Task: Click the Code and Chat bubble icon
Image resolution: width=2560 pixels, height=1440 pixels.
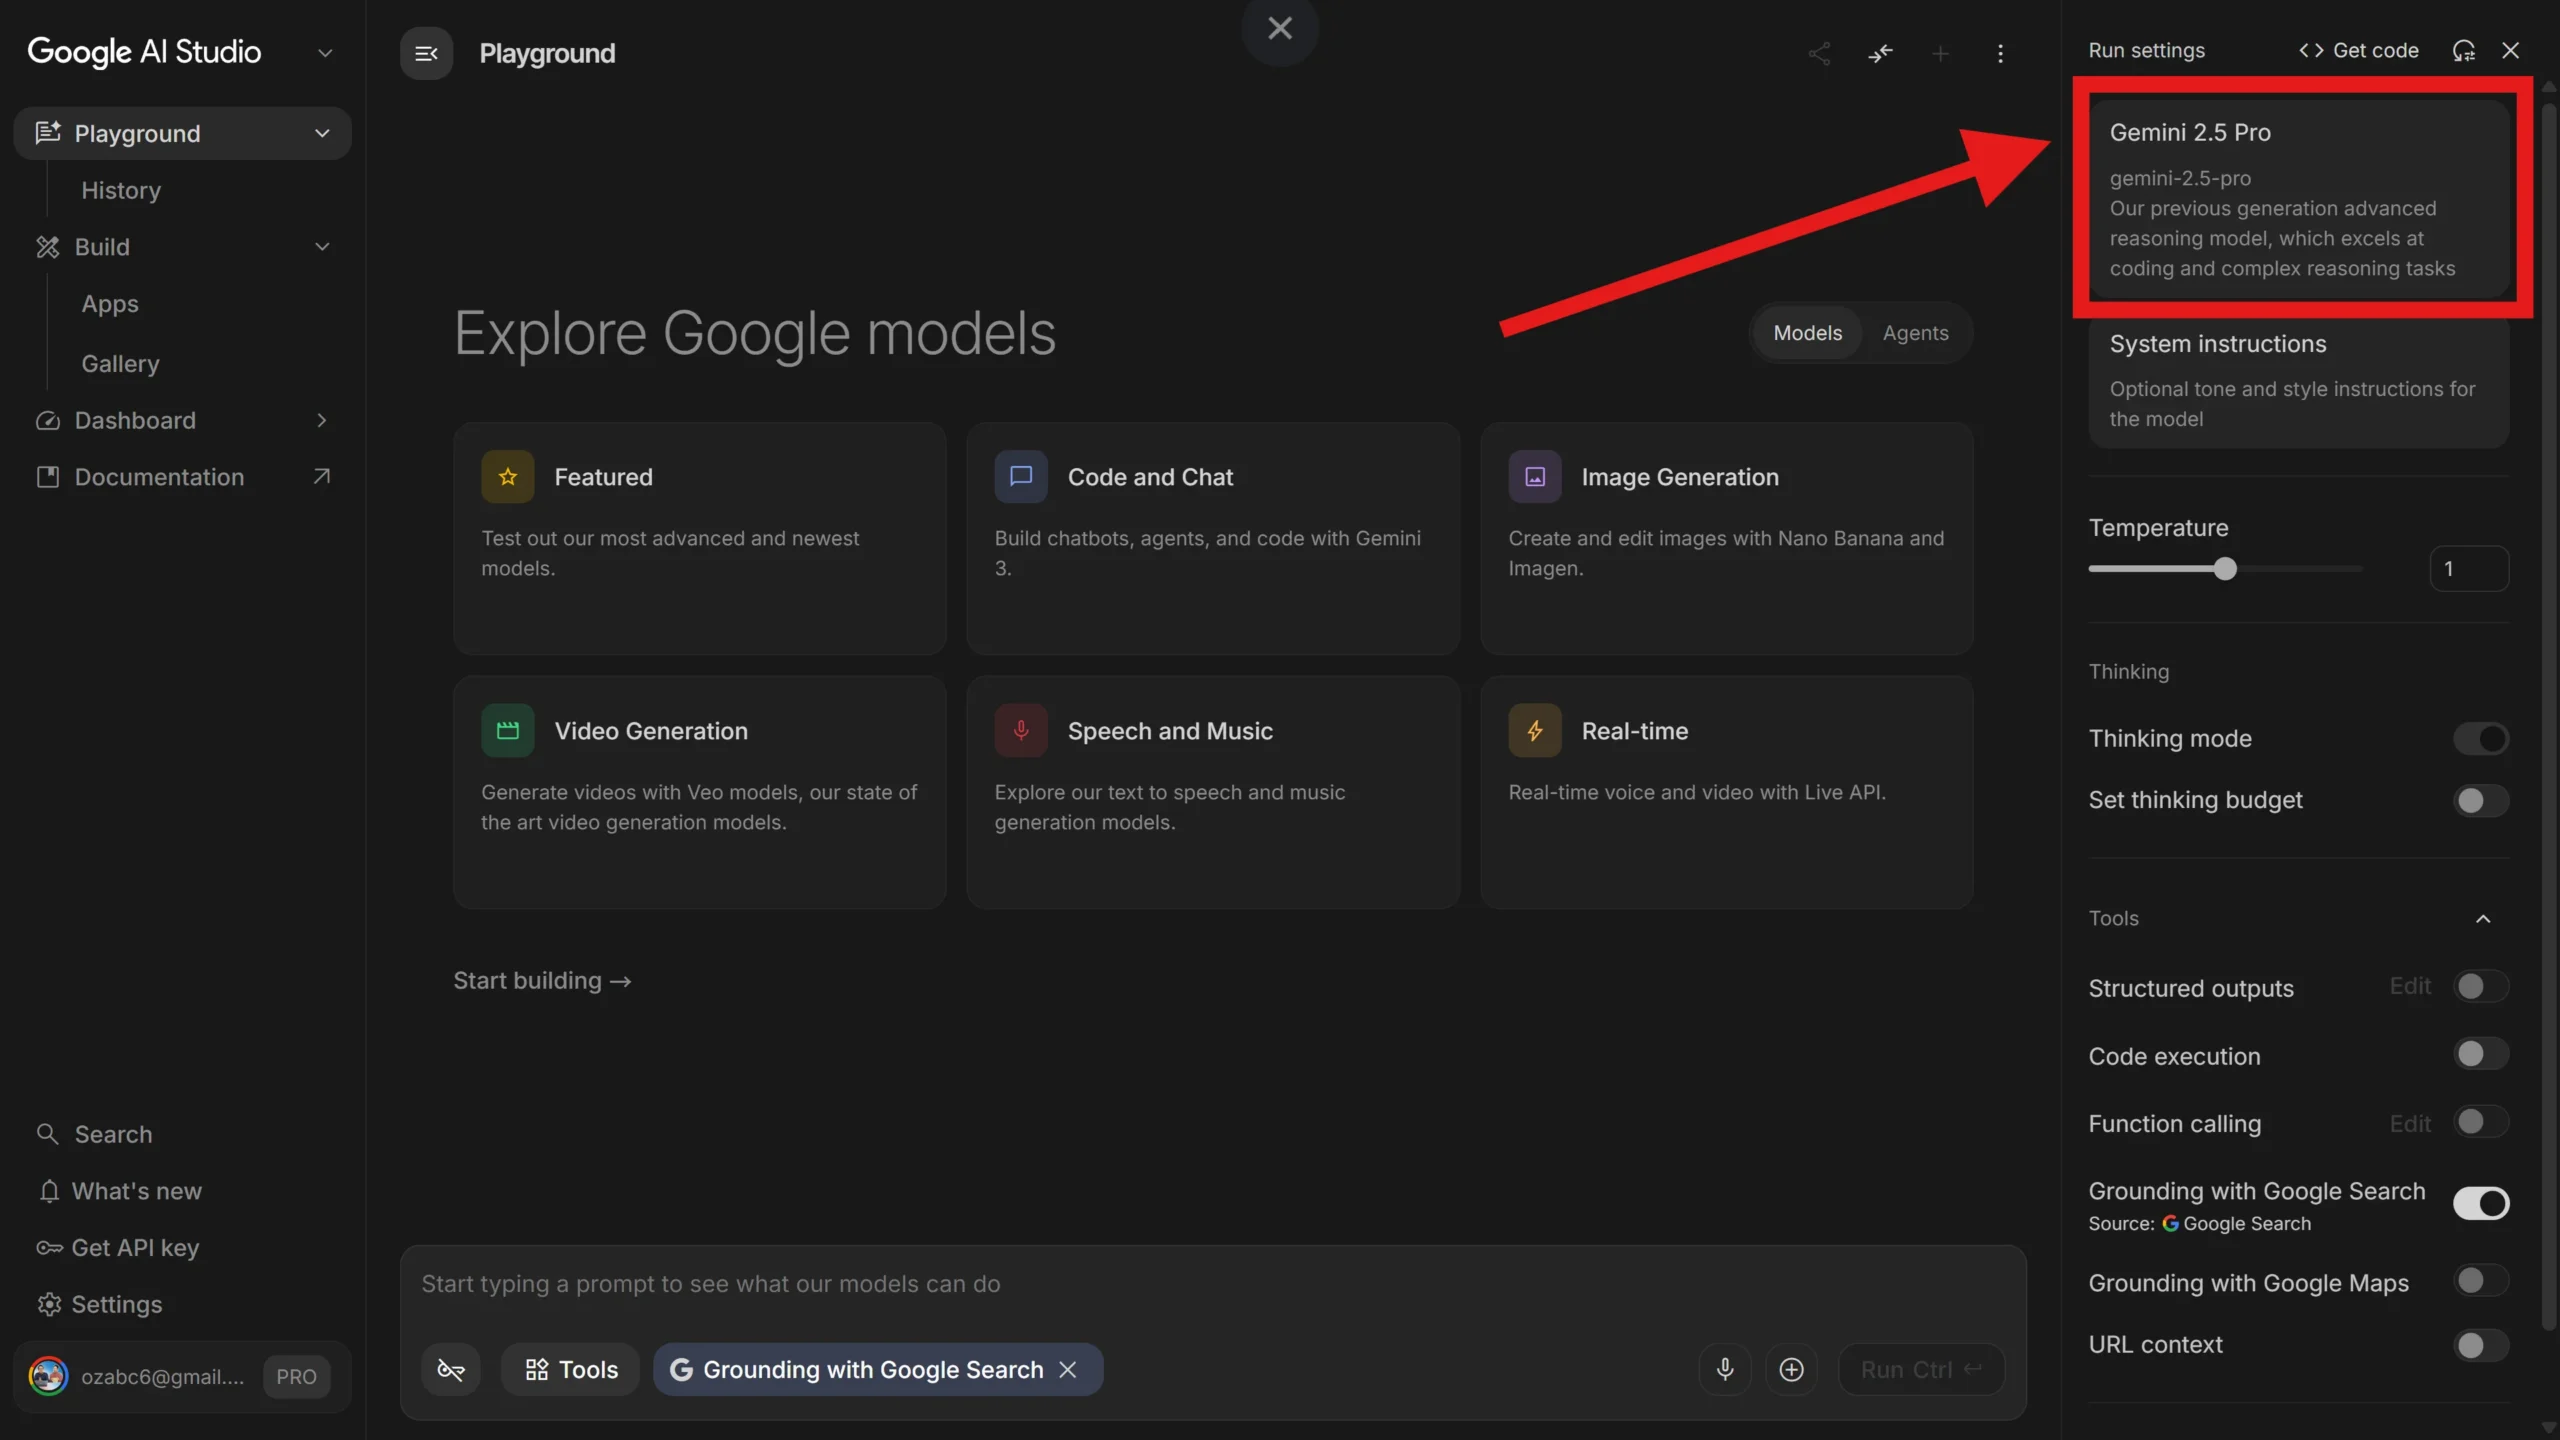Action: pos(1021,477)
